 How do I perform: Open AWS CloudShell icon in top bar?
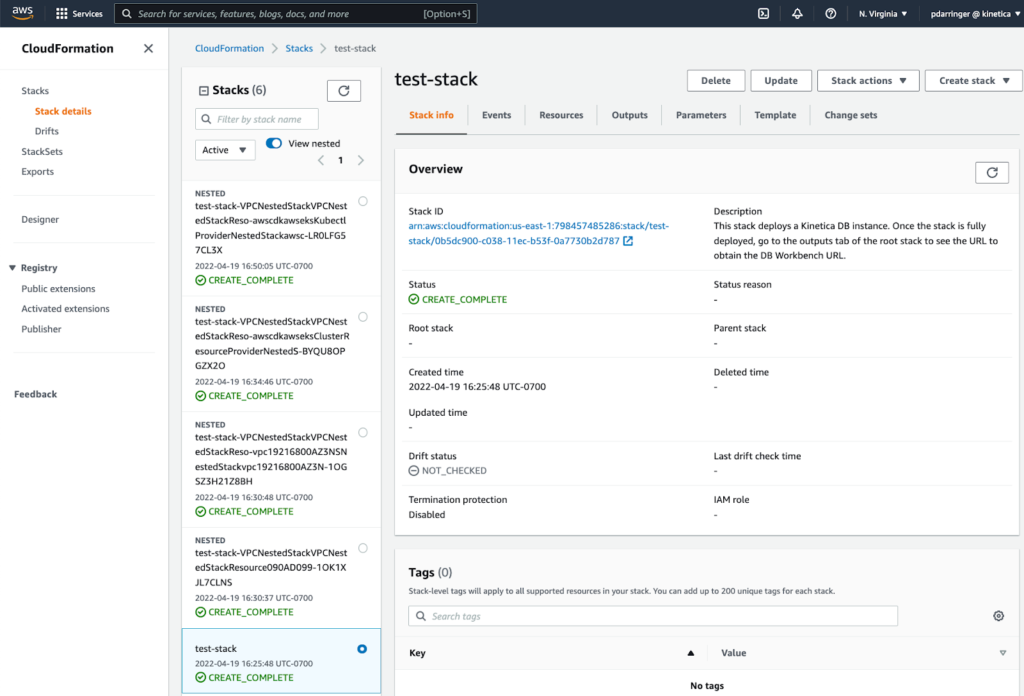[x=763, y=14]
